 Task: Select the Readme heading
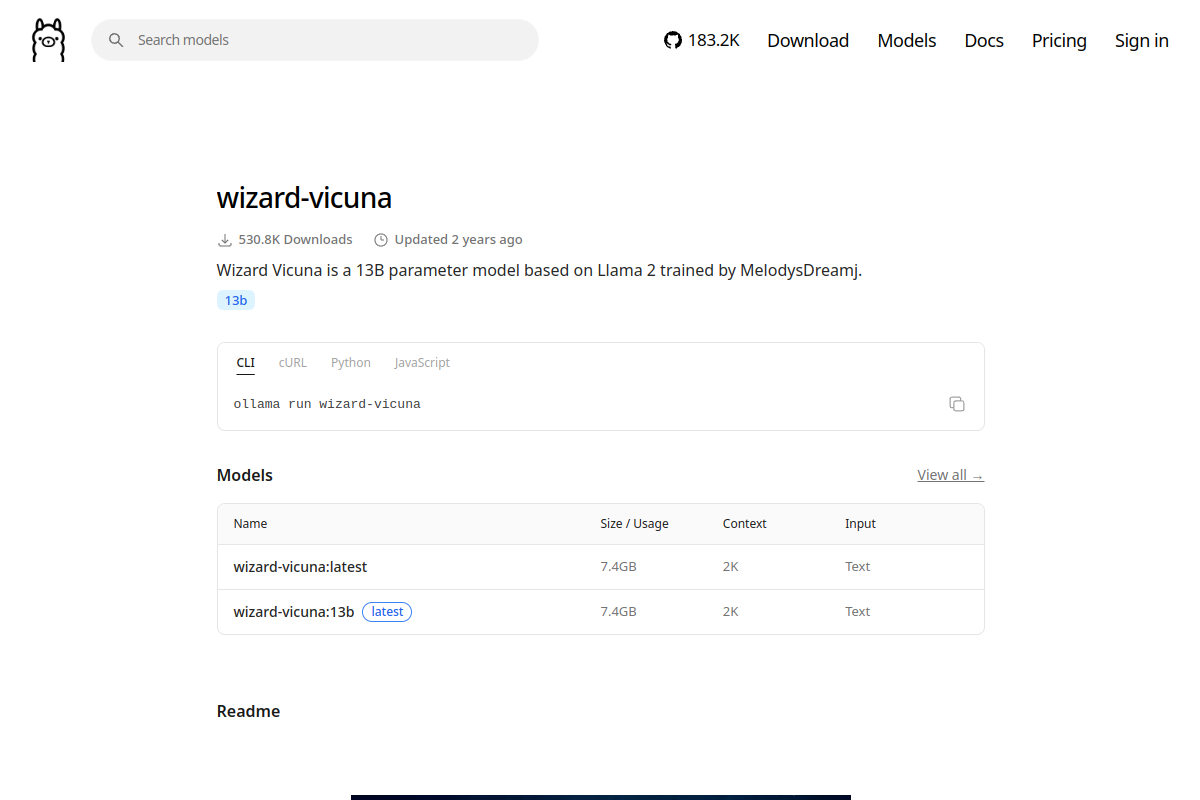(x=248, y=711)
